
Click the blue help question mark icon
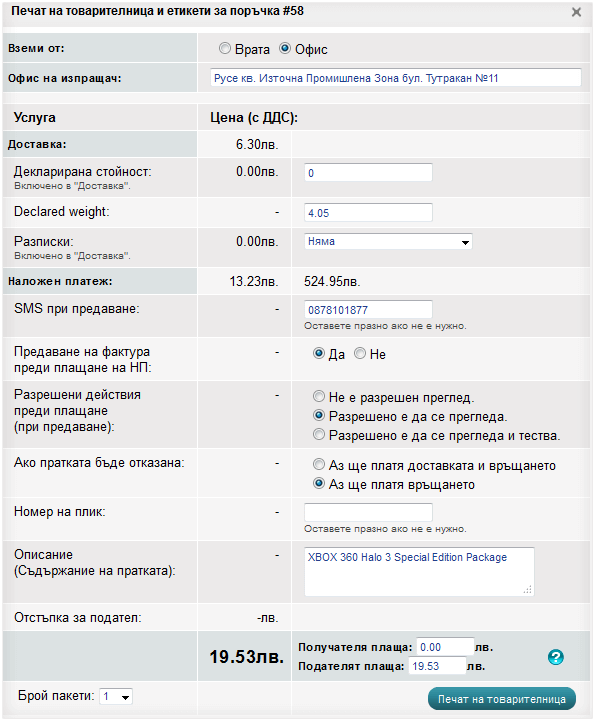[556, 657]
